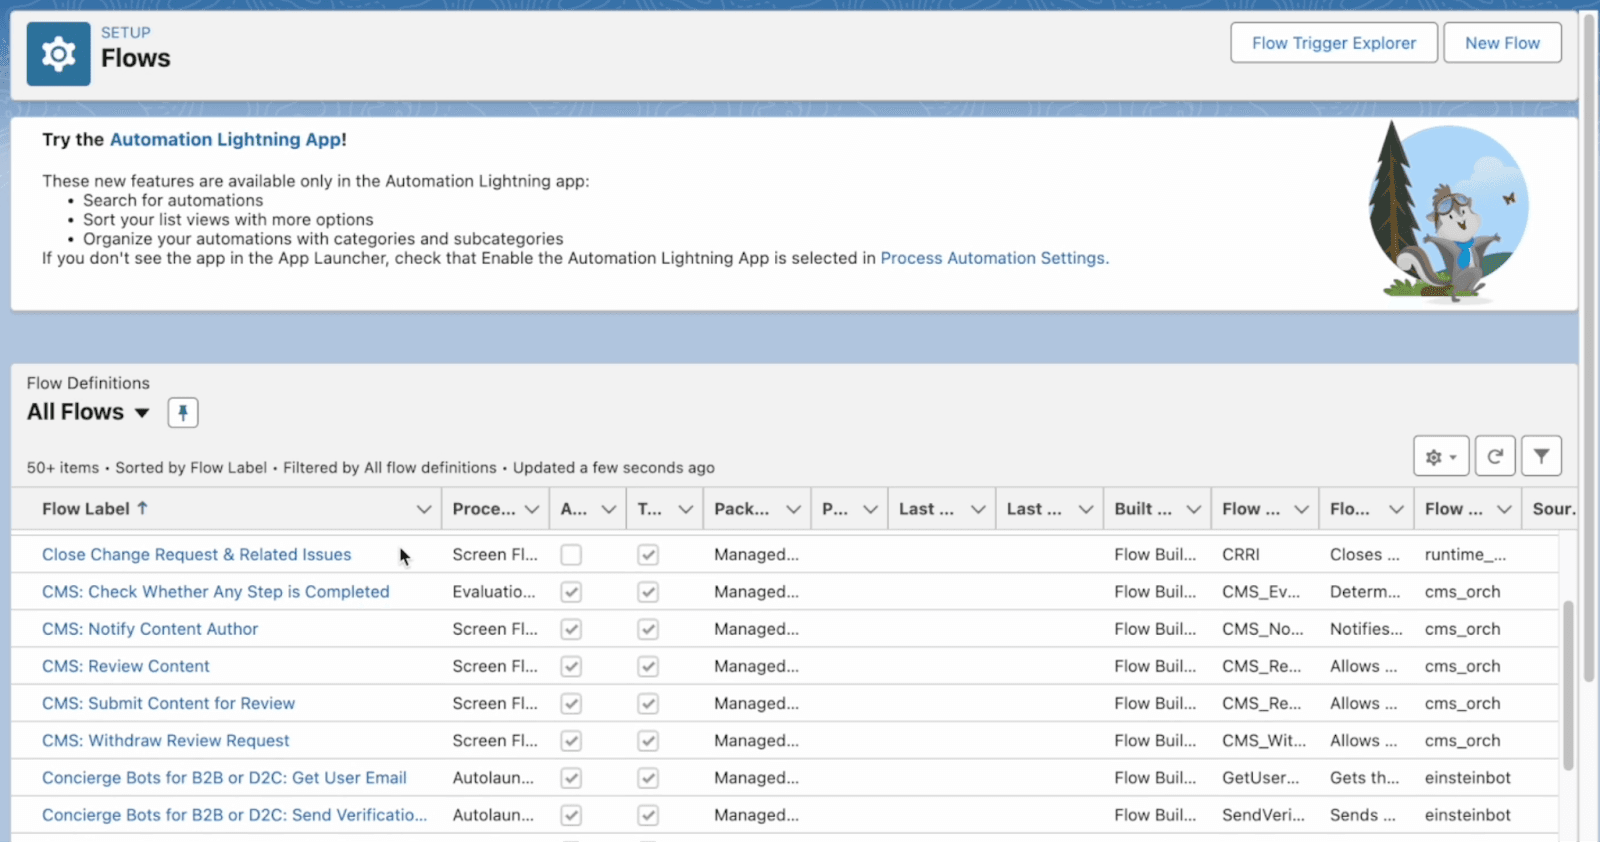Open the filter panel funnel icon
The height and width of the screenshot is (842, 1600).
click(x=1541, y=457)
